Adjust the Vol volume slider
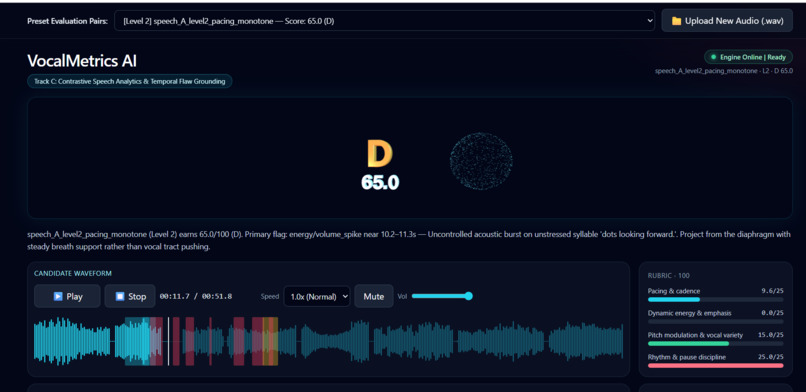This screenshot has width=806, height=392. (442, 296)
